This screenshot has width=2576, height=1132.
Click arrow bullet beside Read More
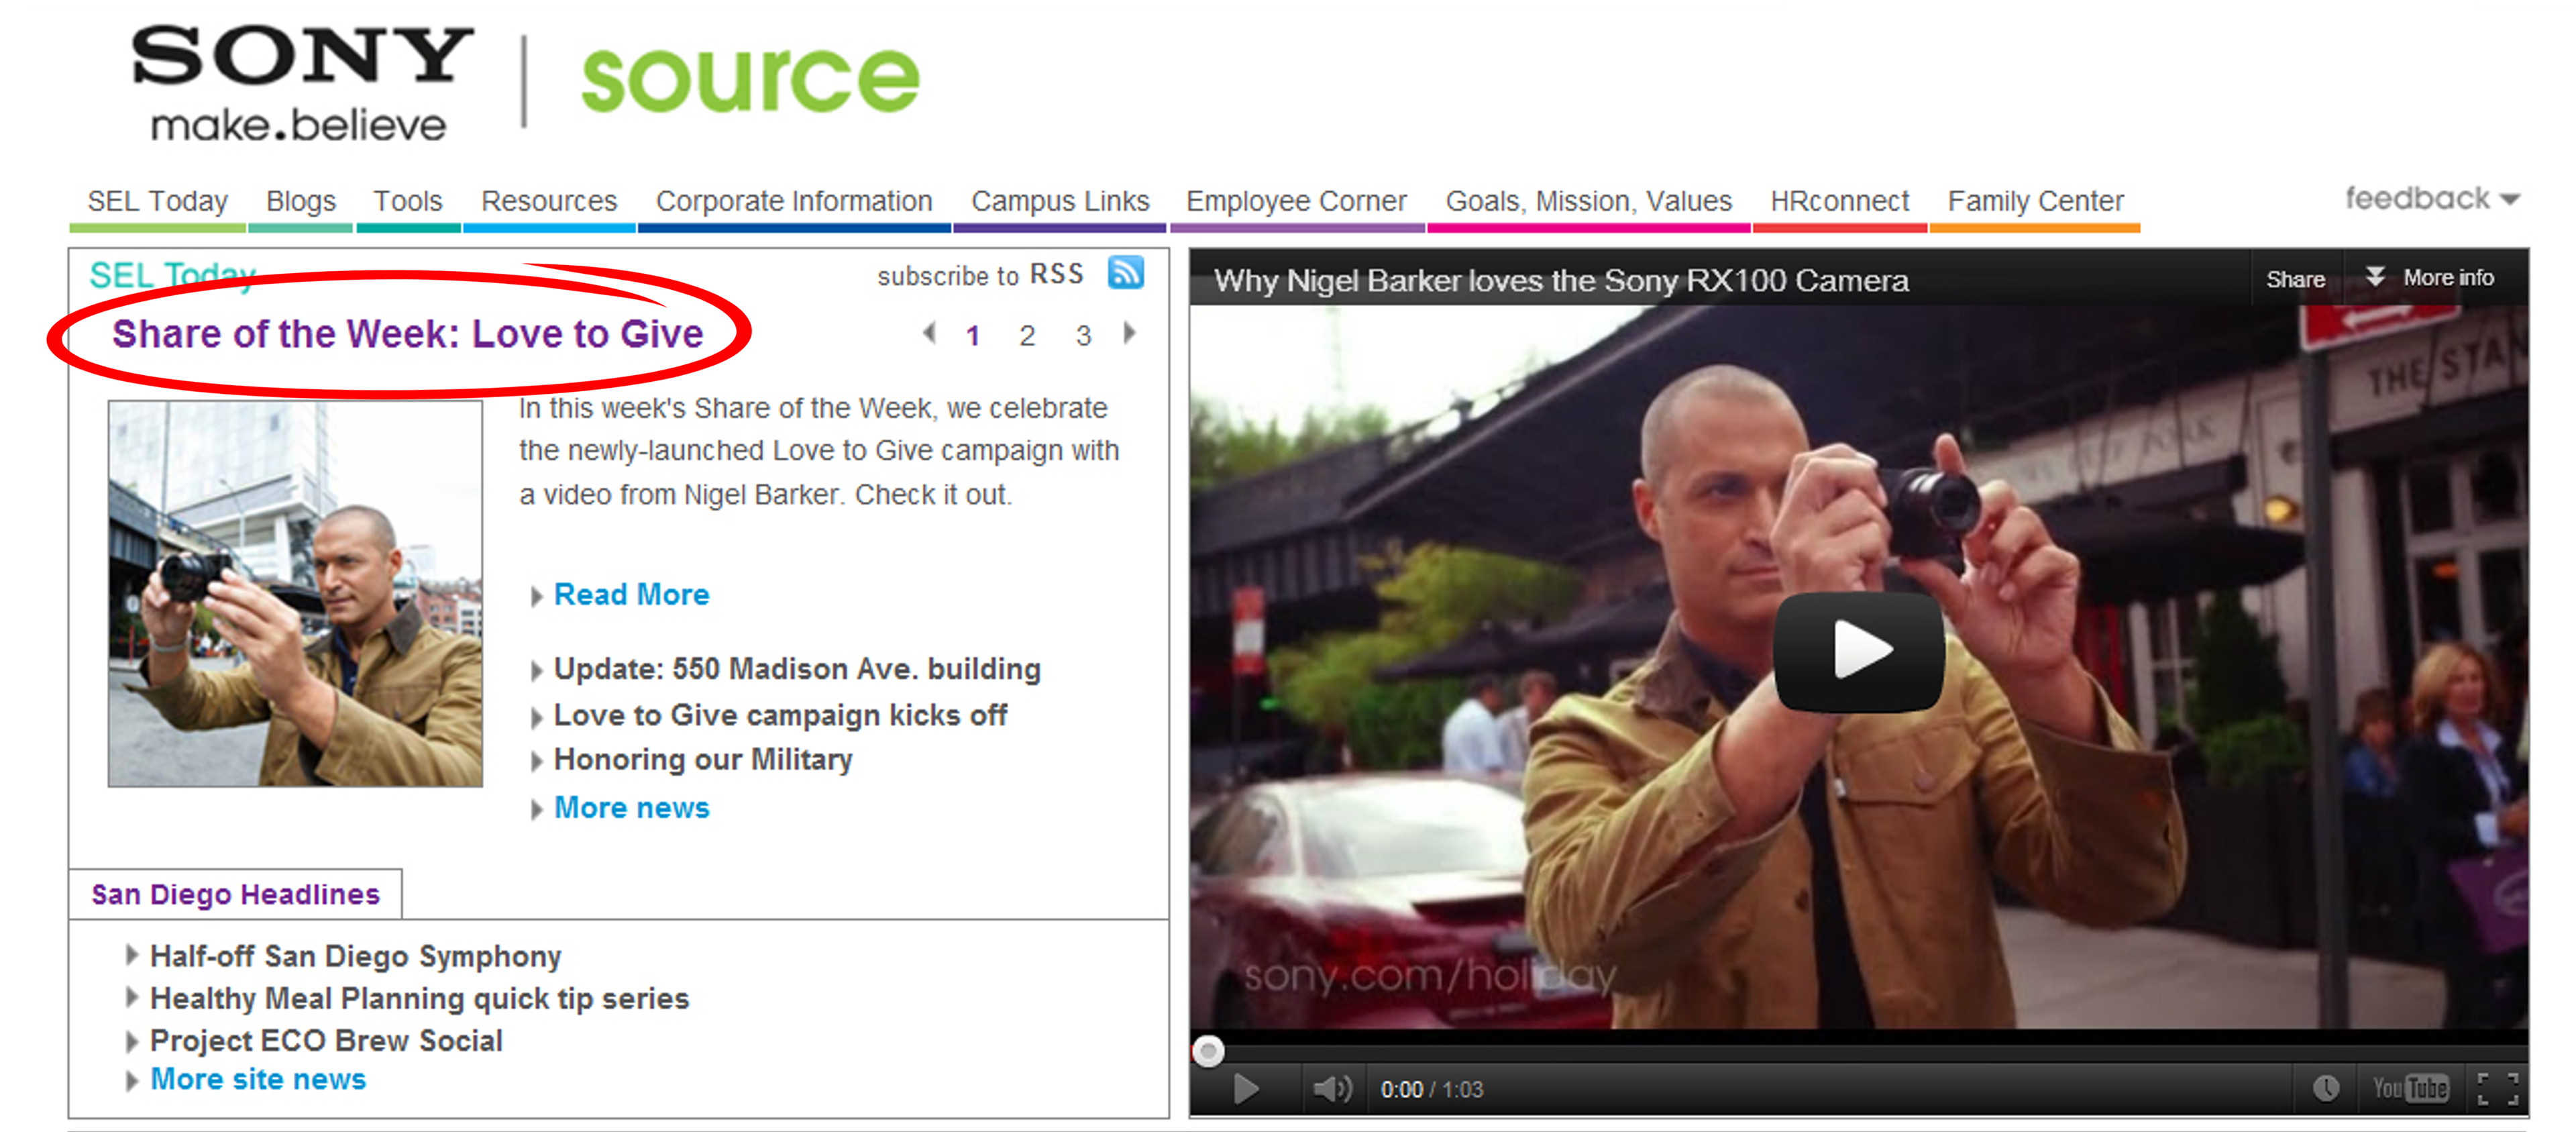pos(537,596)
